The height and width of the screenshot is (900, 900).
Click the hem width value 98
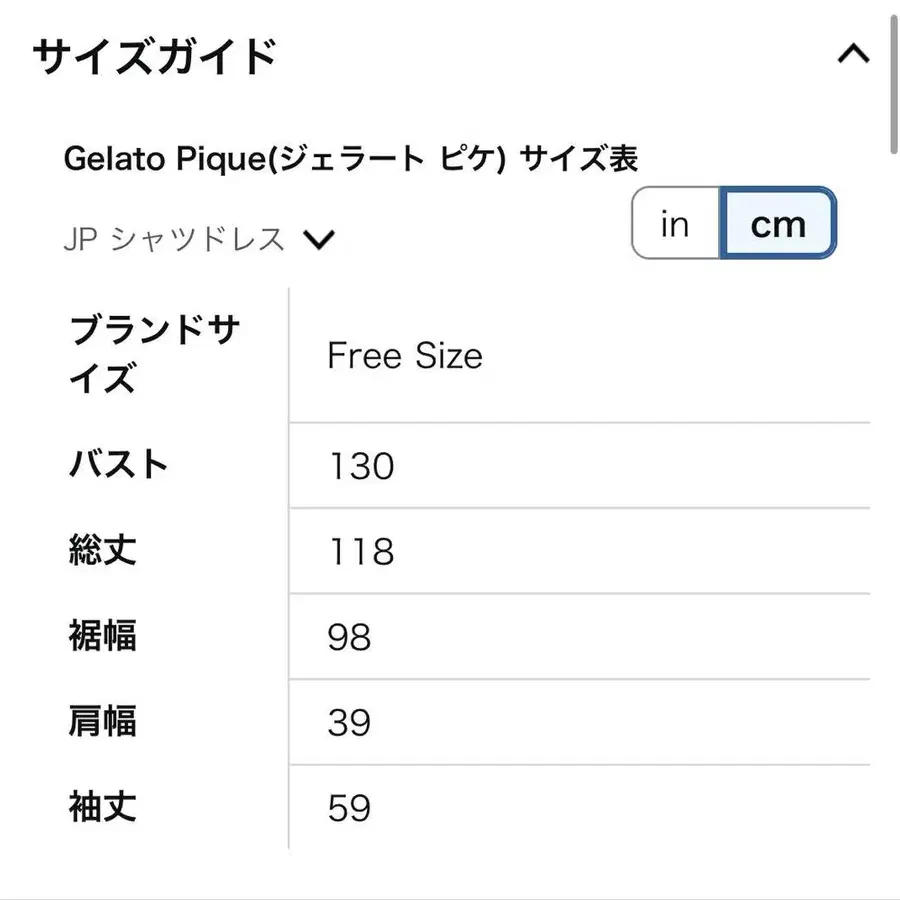pyautogui.click(x=349, y=637)
